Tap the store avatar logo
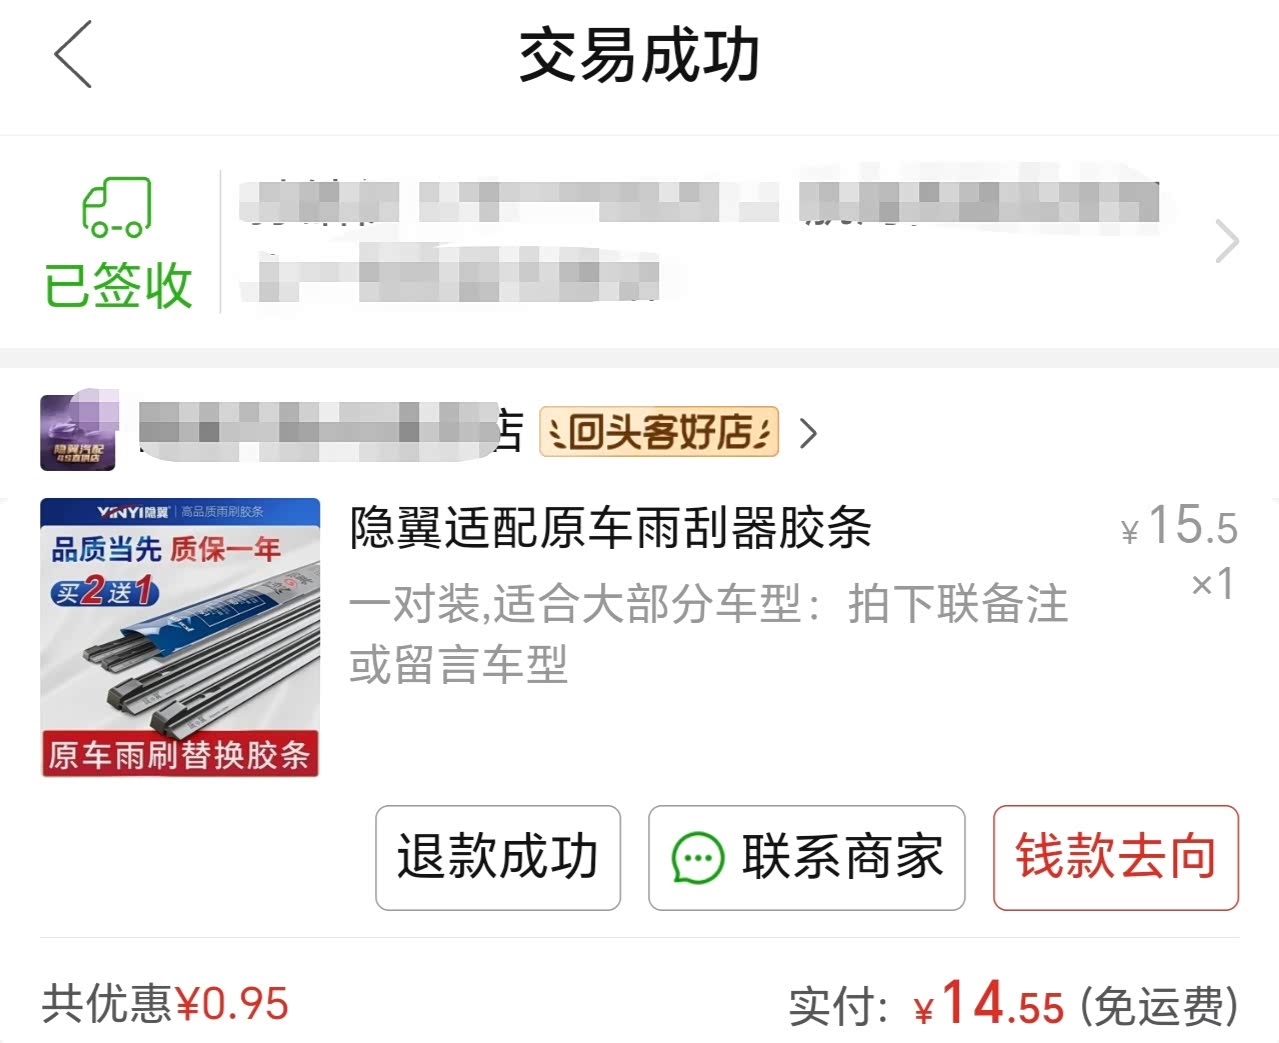 click(78, 432)
